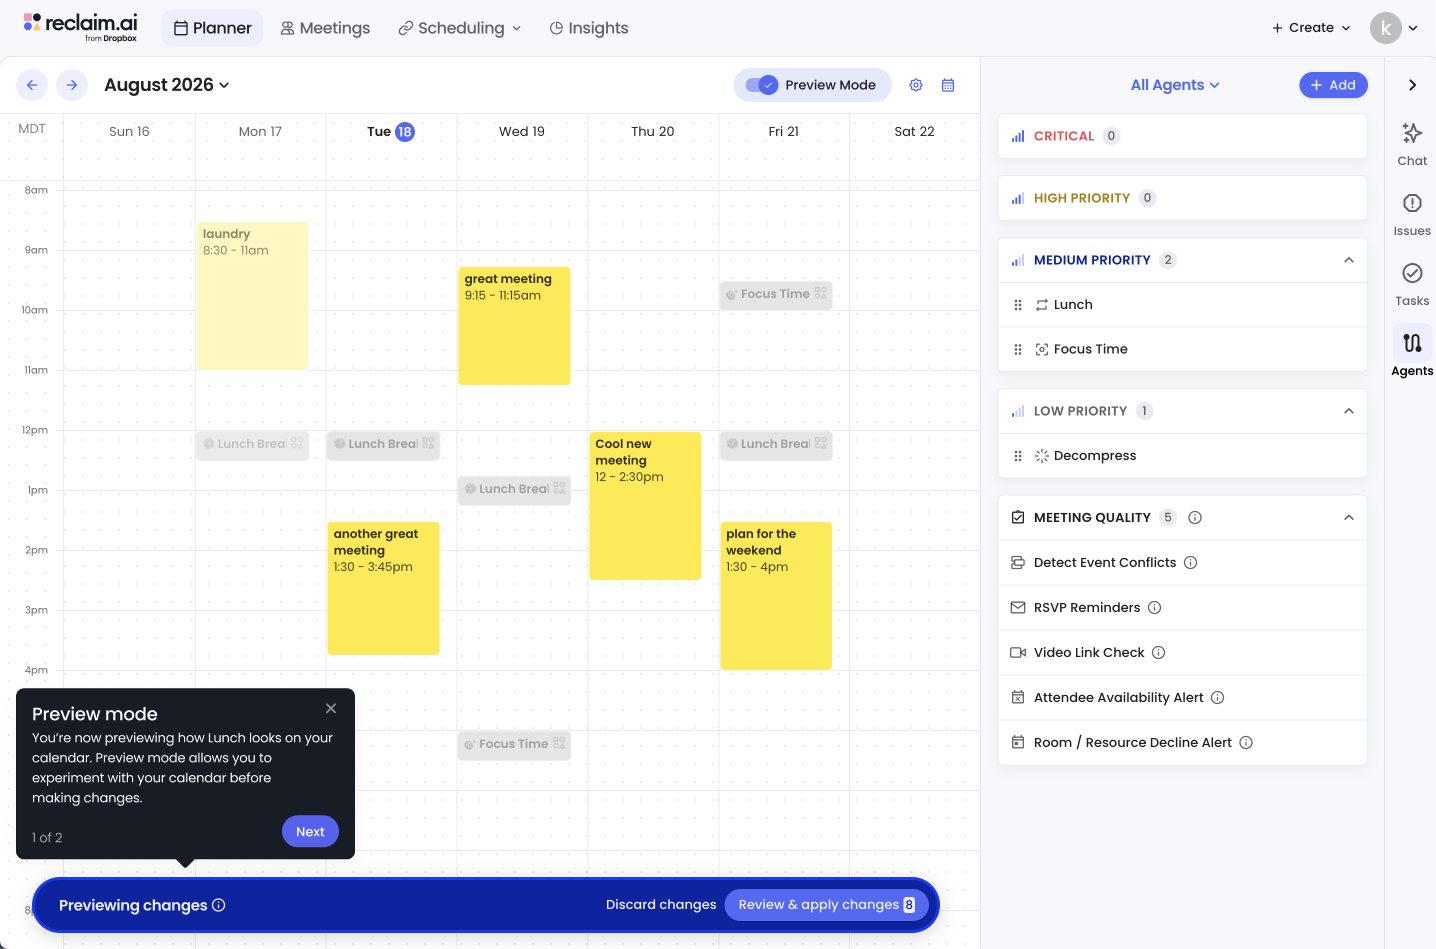This screenshot has height=949, width=1436.
Task: Show info for Video Link Check
Action: point(1158,652)
